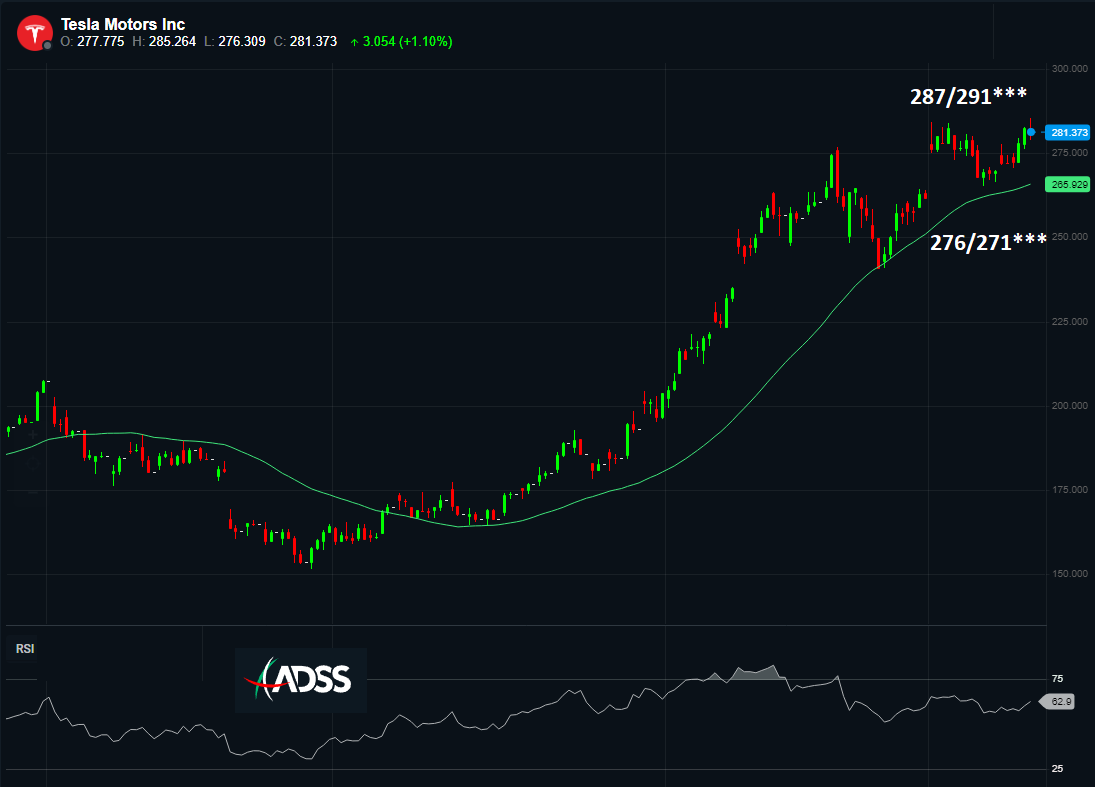Click the RSI indicator label

(25, 649)
